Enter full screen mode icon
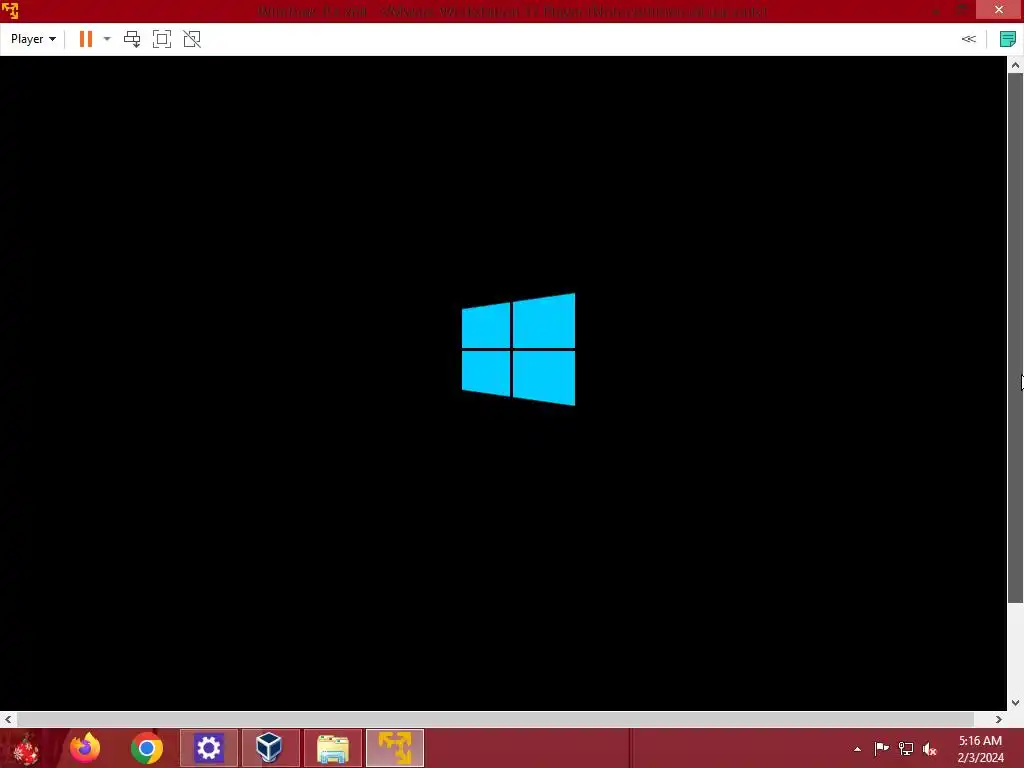Screen dimensions: 1024x768 pos(162,39)
